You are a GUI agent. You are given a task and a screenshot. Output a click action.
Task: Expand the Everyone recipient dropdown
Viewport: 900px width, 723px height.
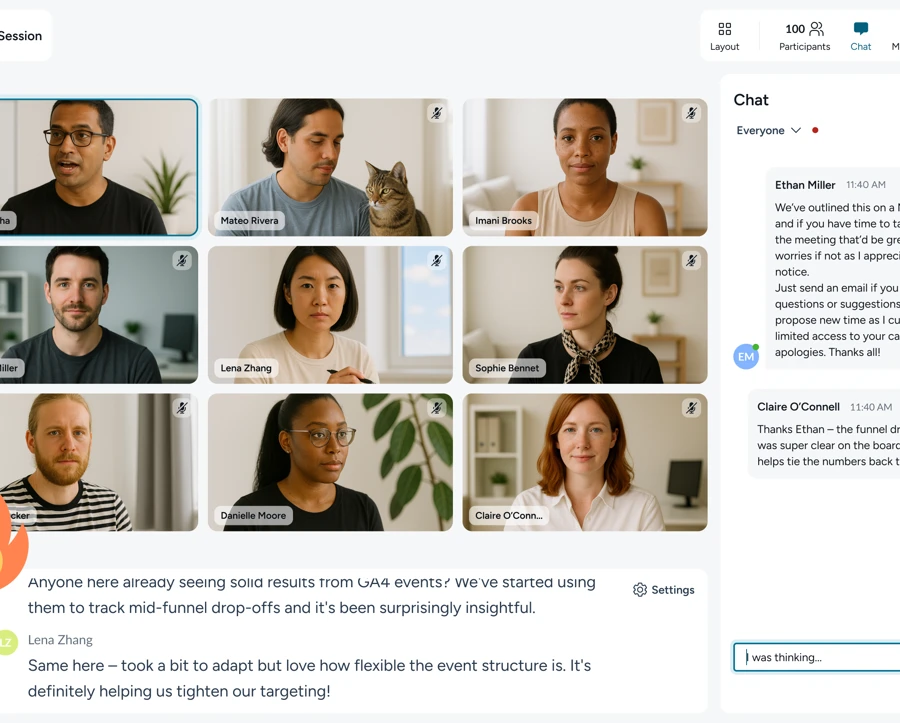[768, 130]
